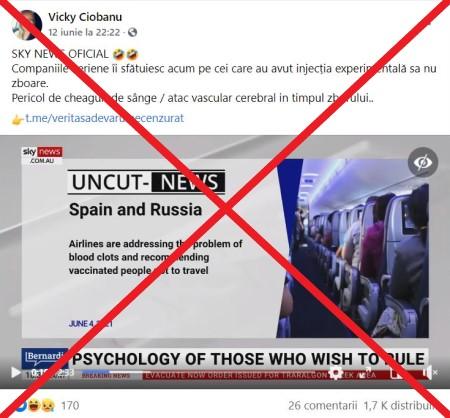Click the Sky News logo in video
Screen dimensions: 450x418
coord(42,155)
